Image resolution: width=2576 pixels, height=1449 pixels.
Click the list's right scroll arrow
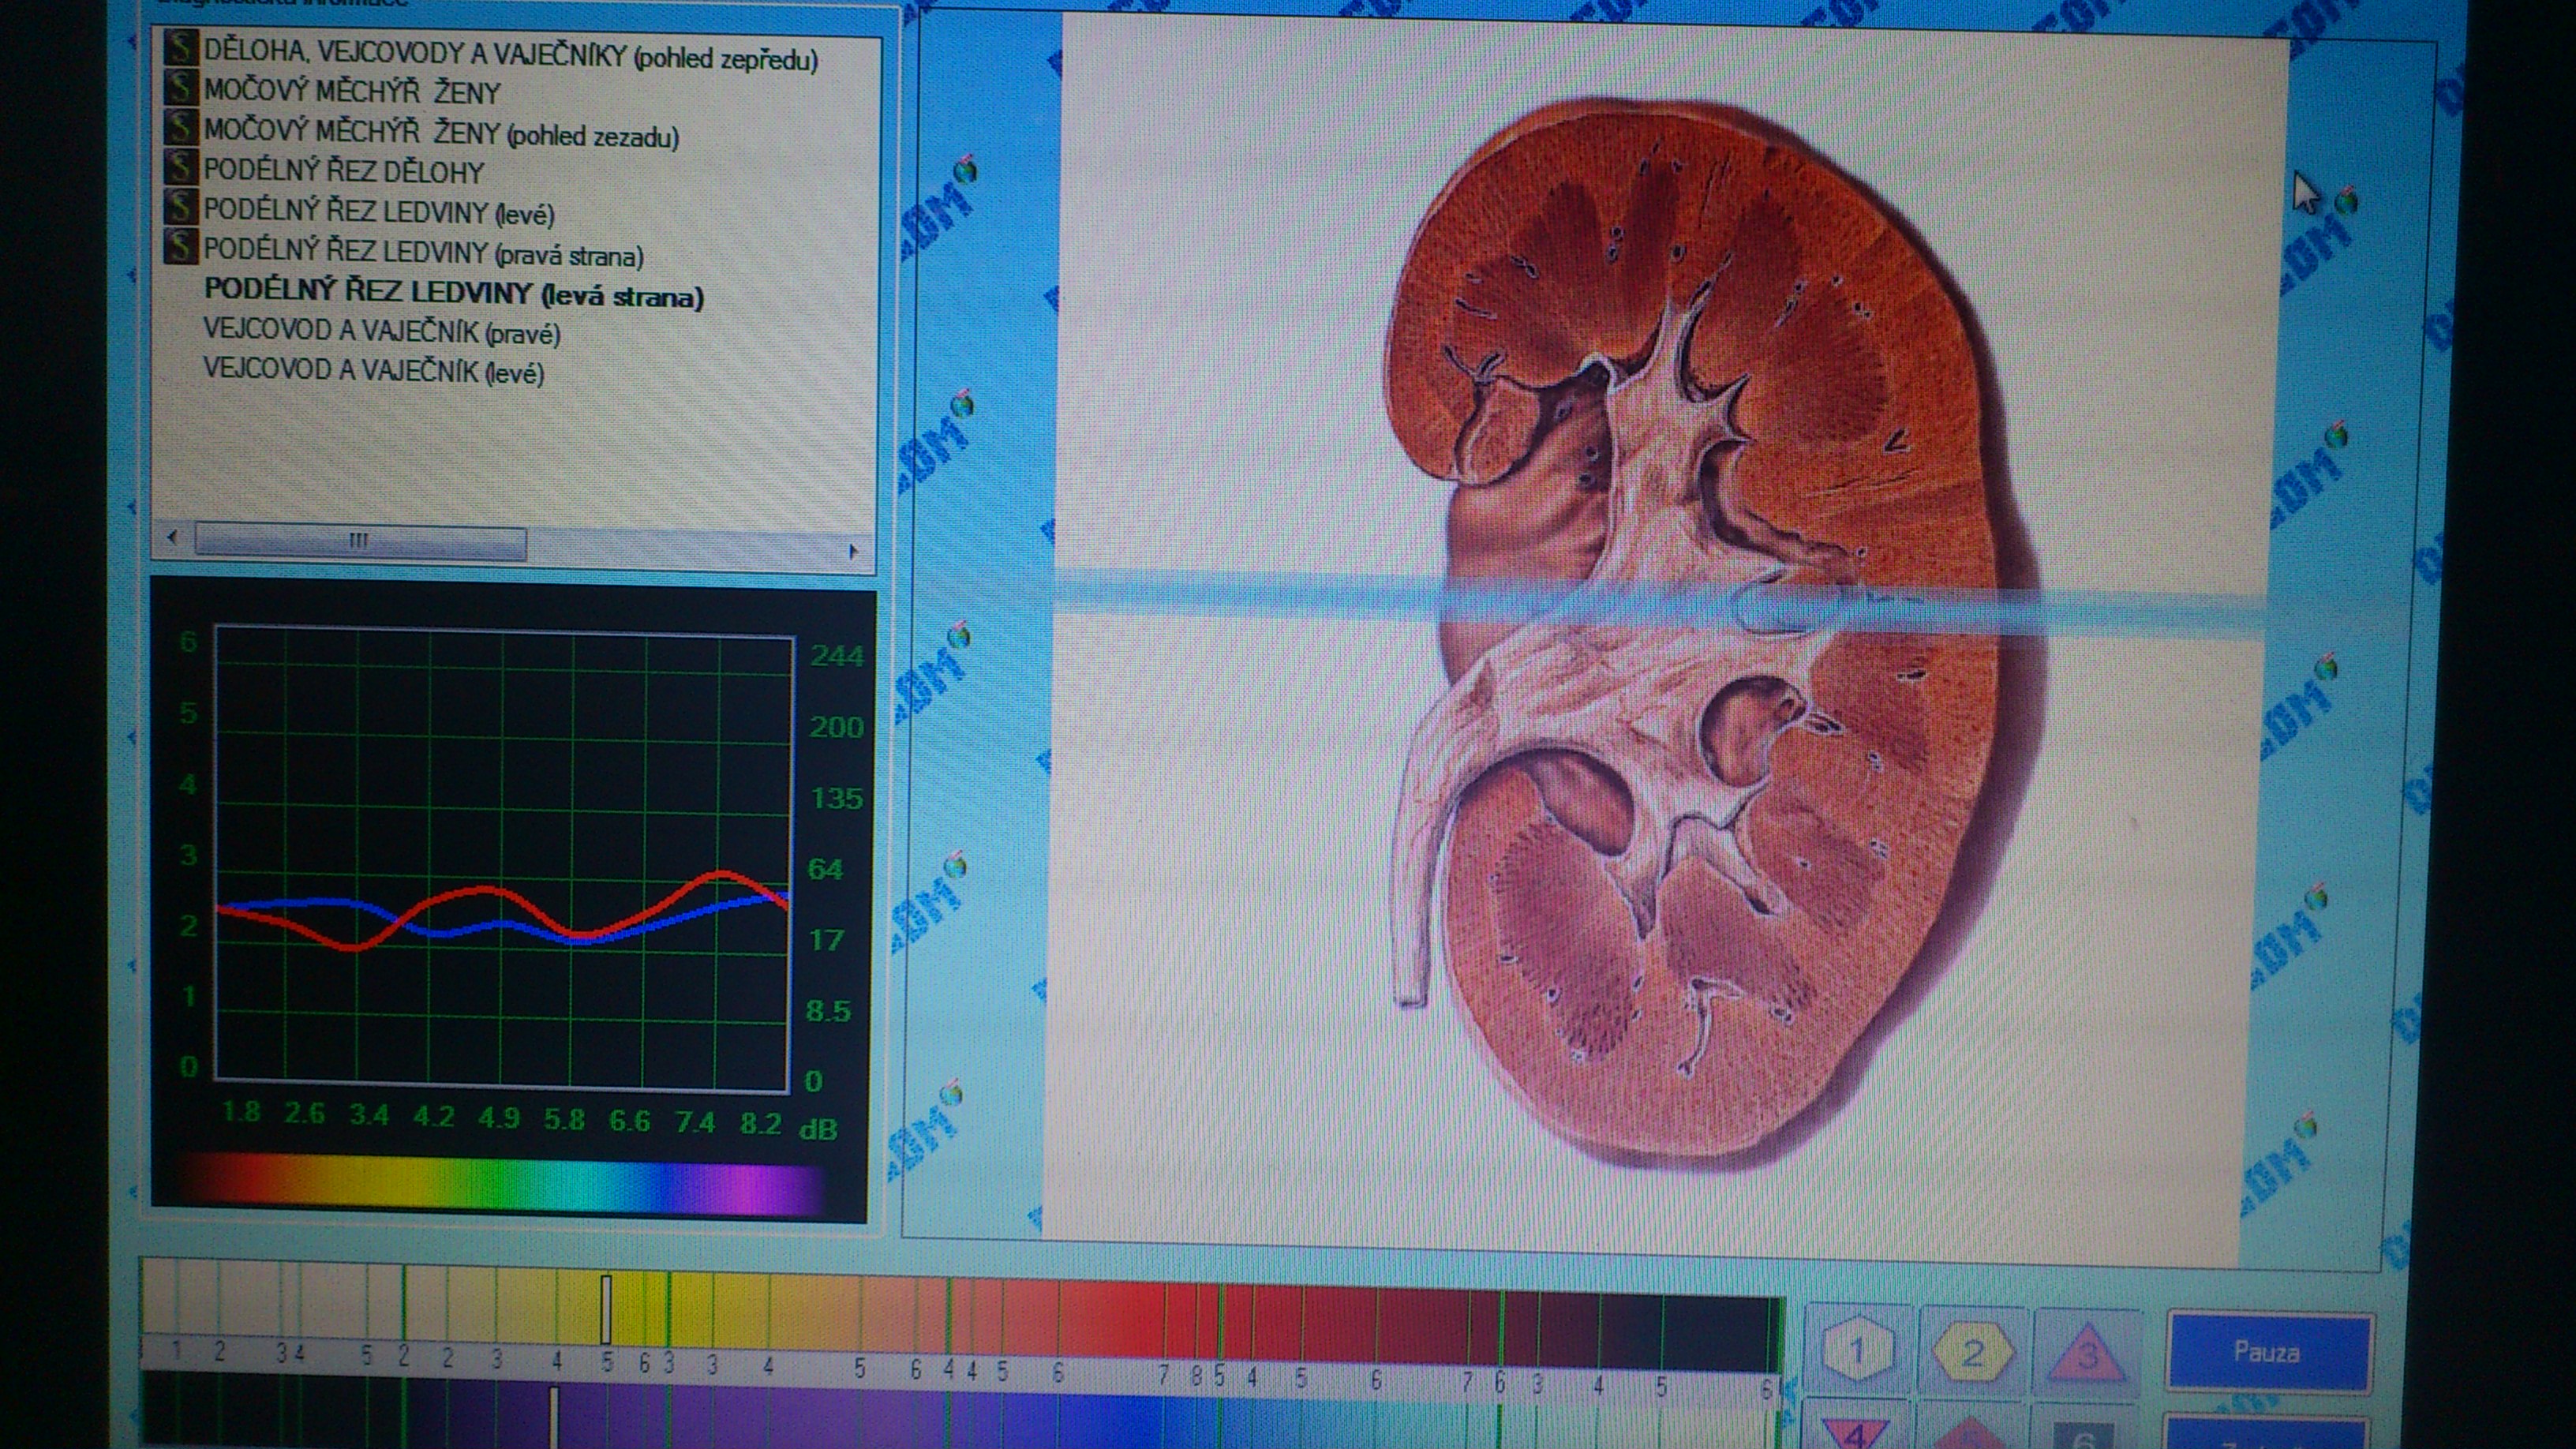click(853, 550)
